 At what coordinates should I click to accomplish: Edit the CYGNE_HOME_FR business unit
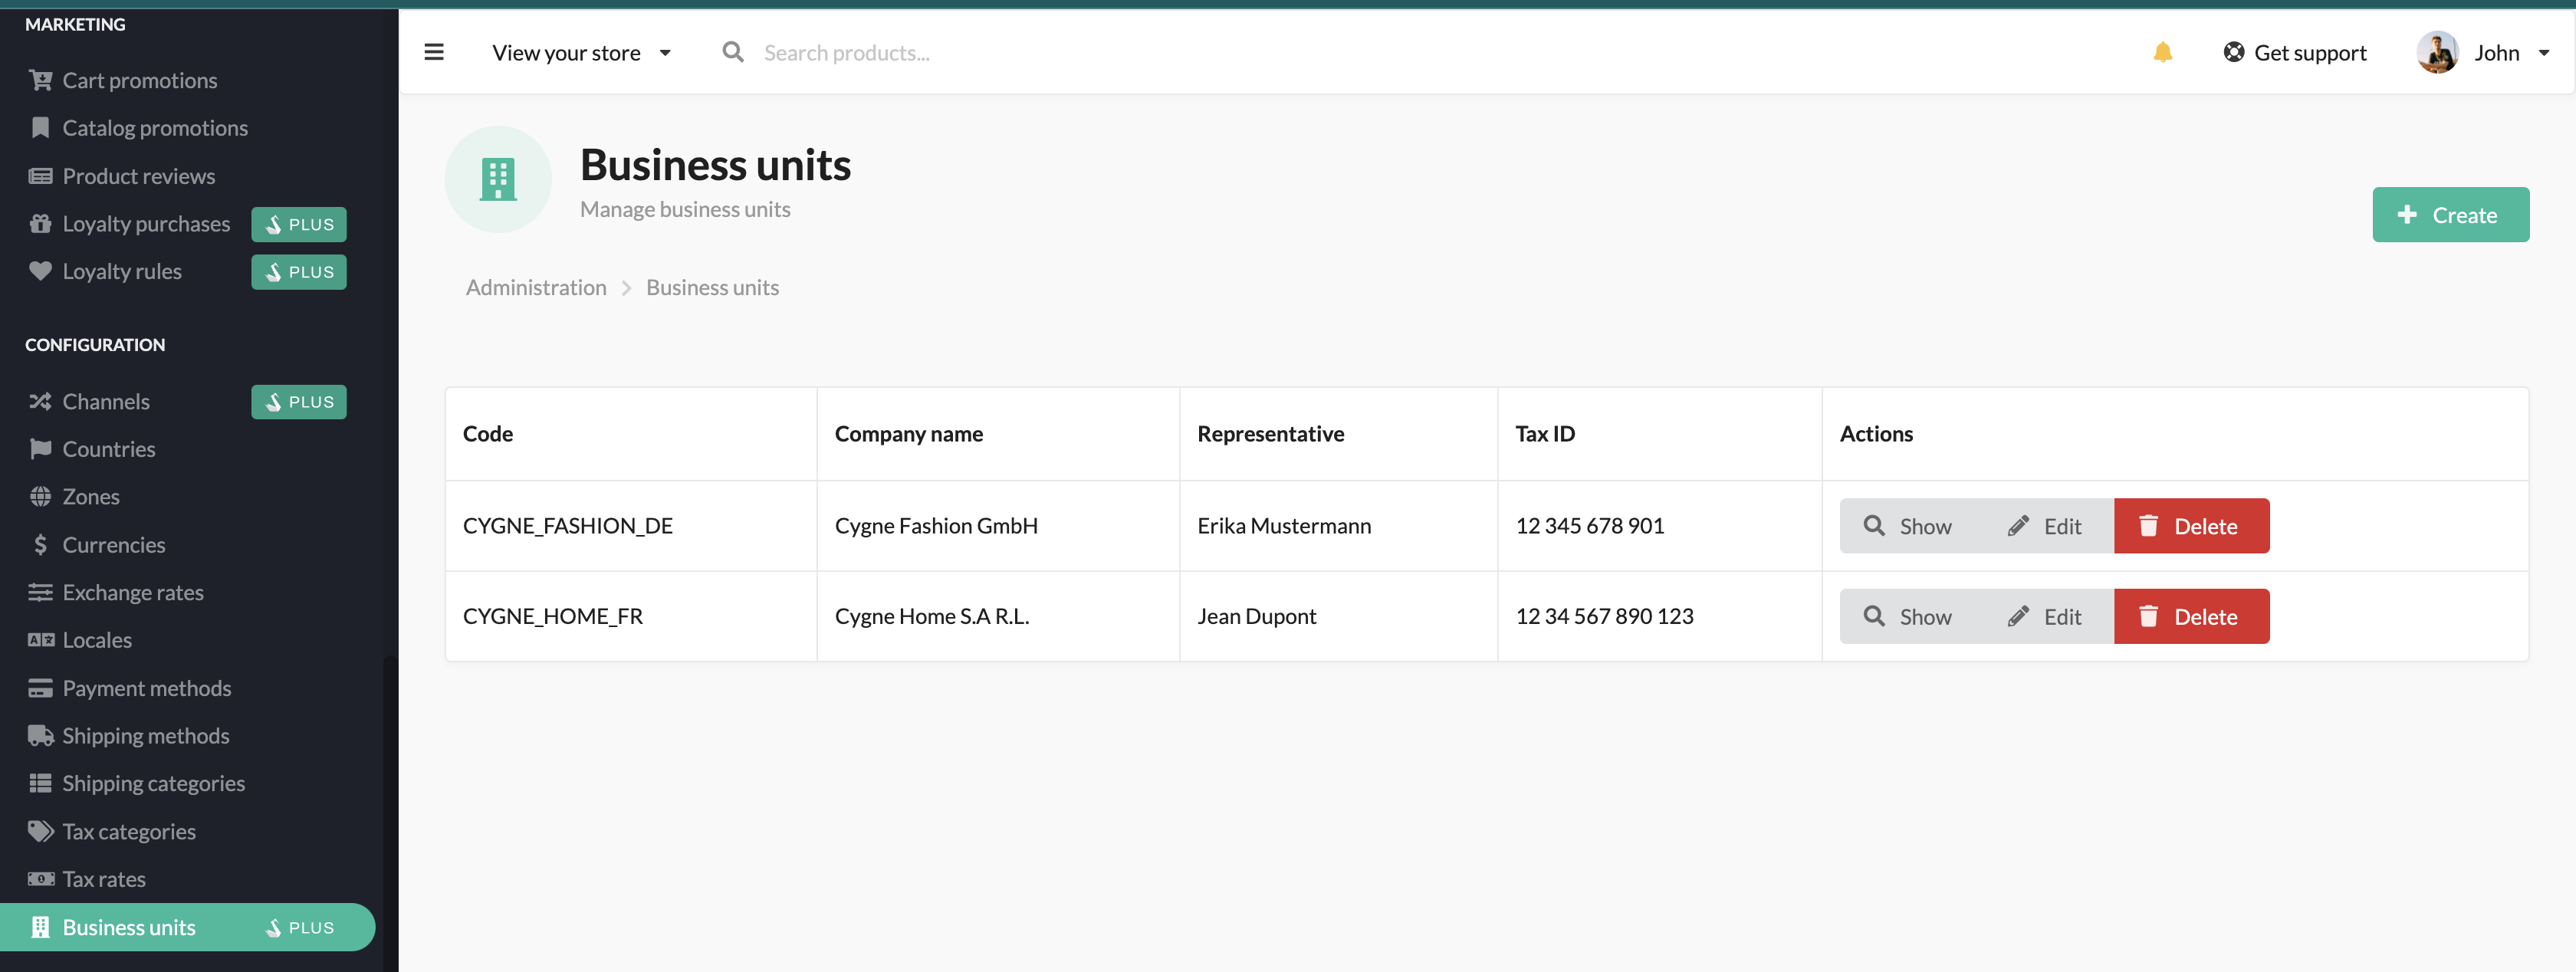coord(2044,617)
